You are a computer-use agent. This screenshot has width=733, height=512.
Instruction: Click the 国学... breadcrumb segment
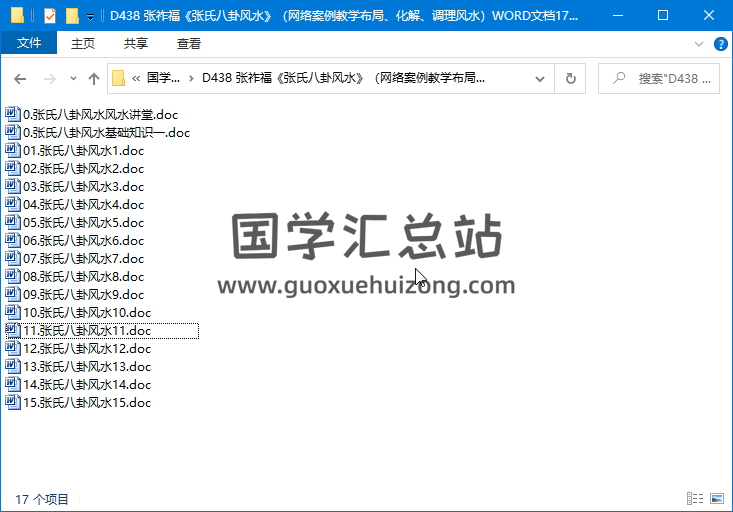pyautogui.click(x=163, y=78)
